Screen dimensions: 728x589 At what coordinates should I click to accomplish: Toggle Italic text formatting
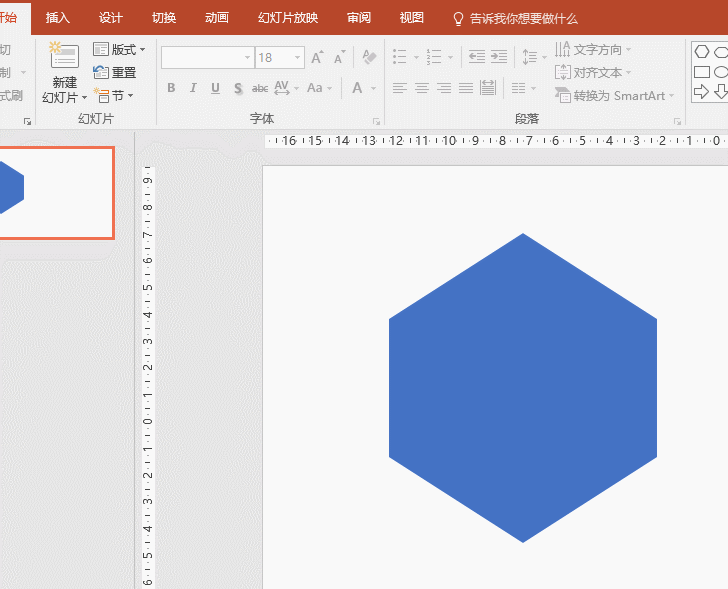pos(193,88)
